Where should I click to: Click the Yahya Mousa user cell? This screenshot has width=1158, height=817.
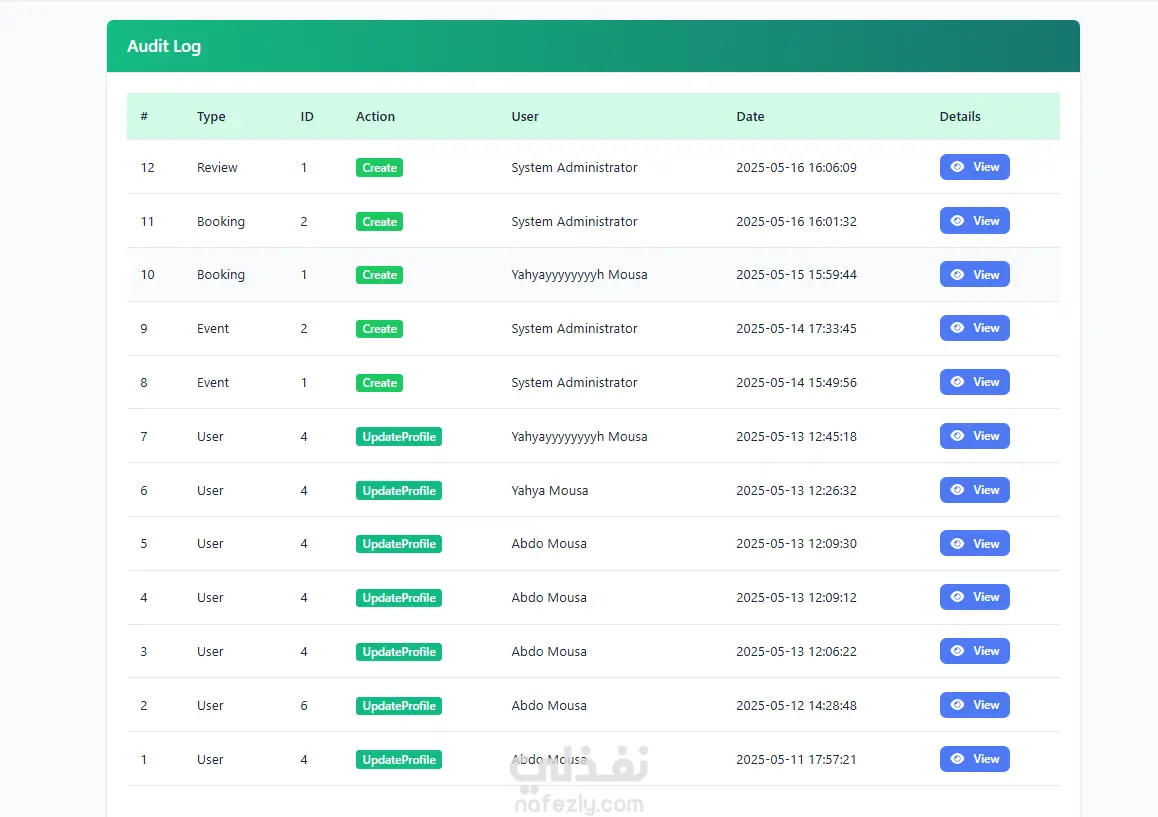tap(549, 490)
